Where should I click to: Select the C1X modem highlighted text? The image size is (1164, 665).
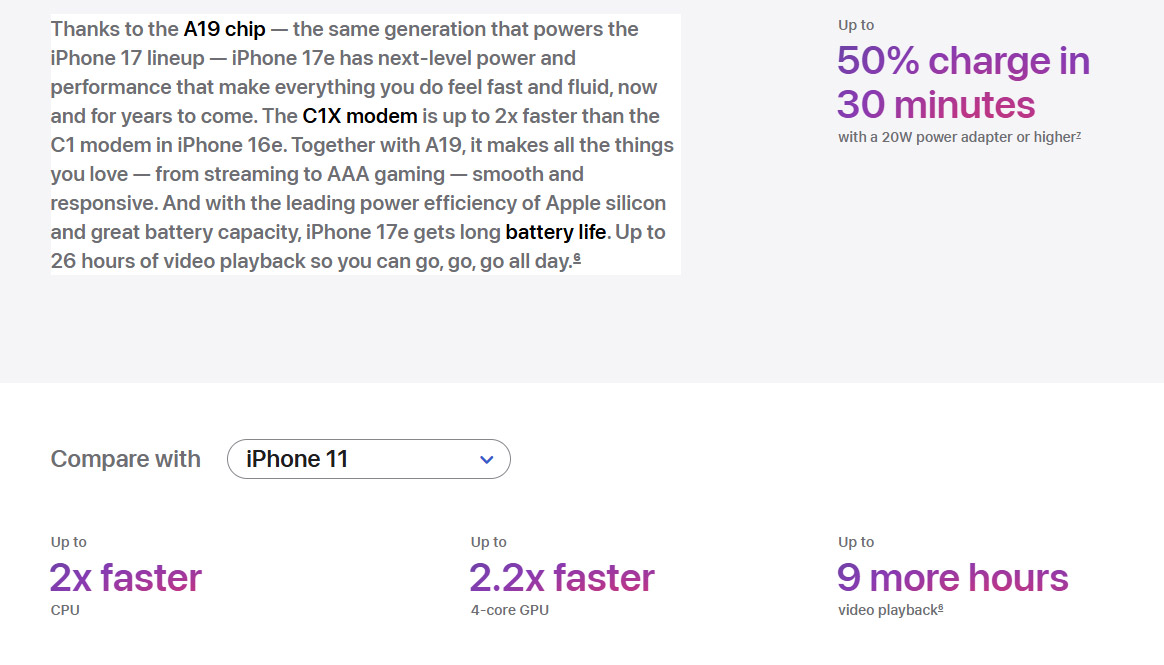pos(359,116)
